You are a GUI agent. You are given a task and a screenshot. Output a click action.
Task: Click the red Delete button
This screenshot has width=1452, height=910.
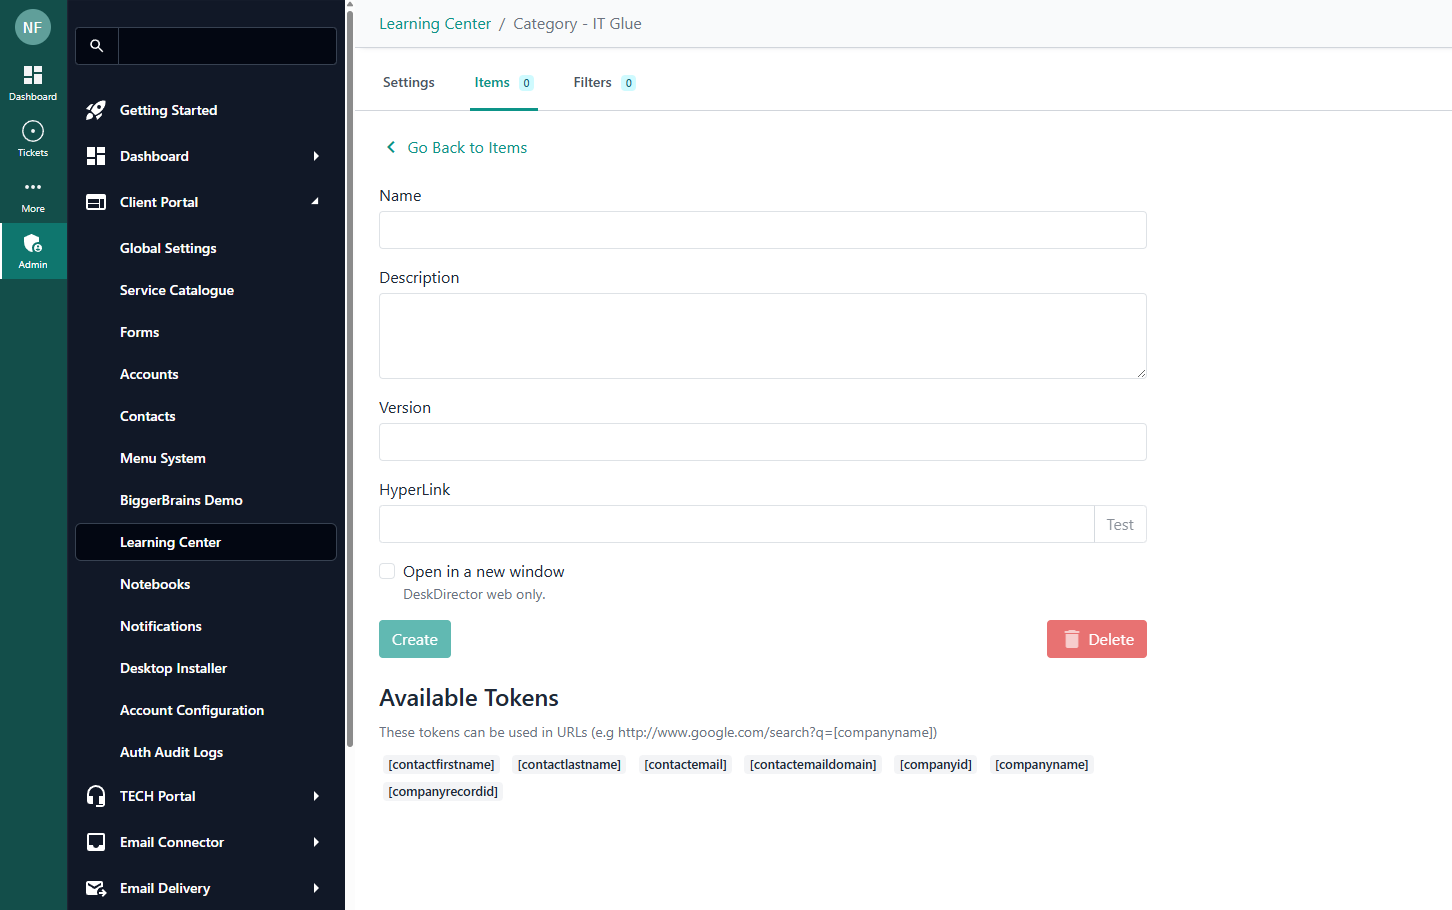(x=1097, y=639)
